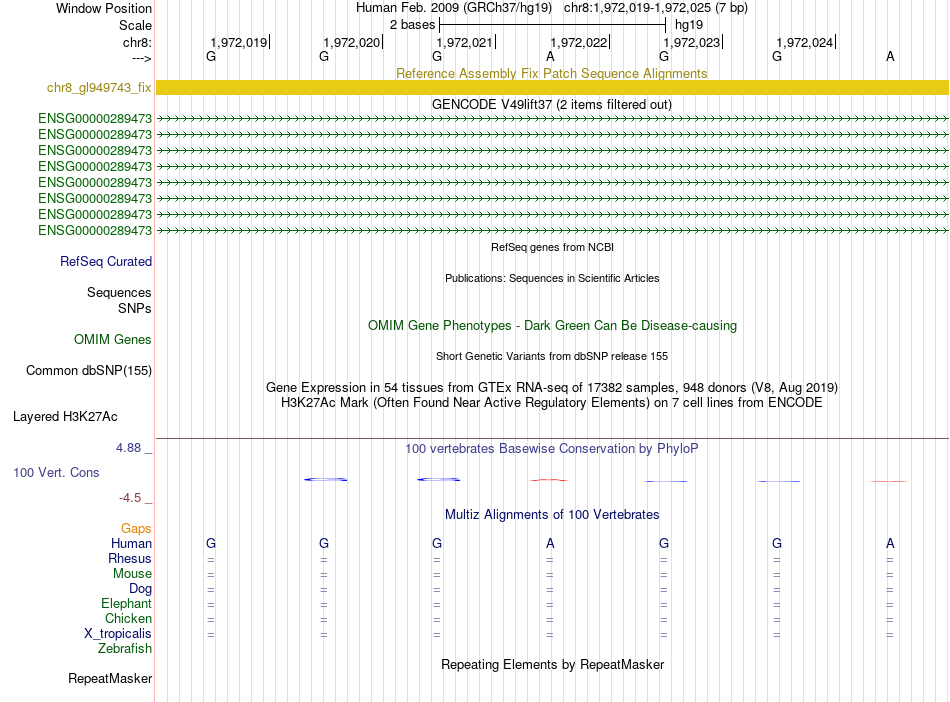Select the Human species row label
This screenshot has height=702, width=950.
[x=131, y=544]
